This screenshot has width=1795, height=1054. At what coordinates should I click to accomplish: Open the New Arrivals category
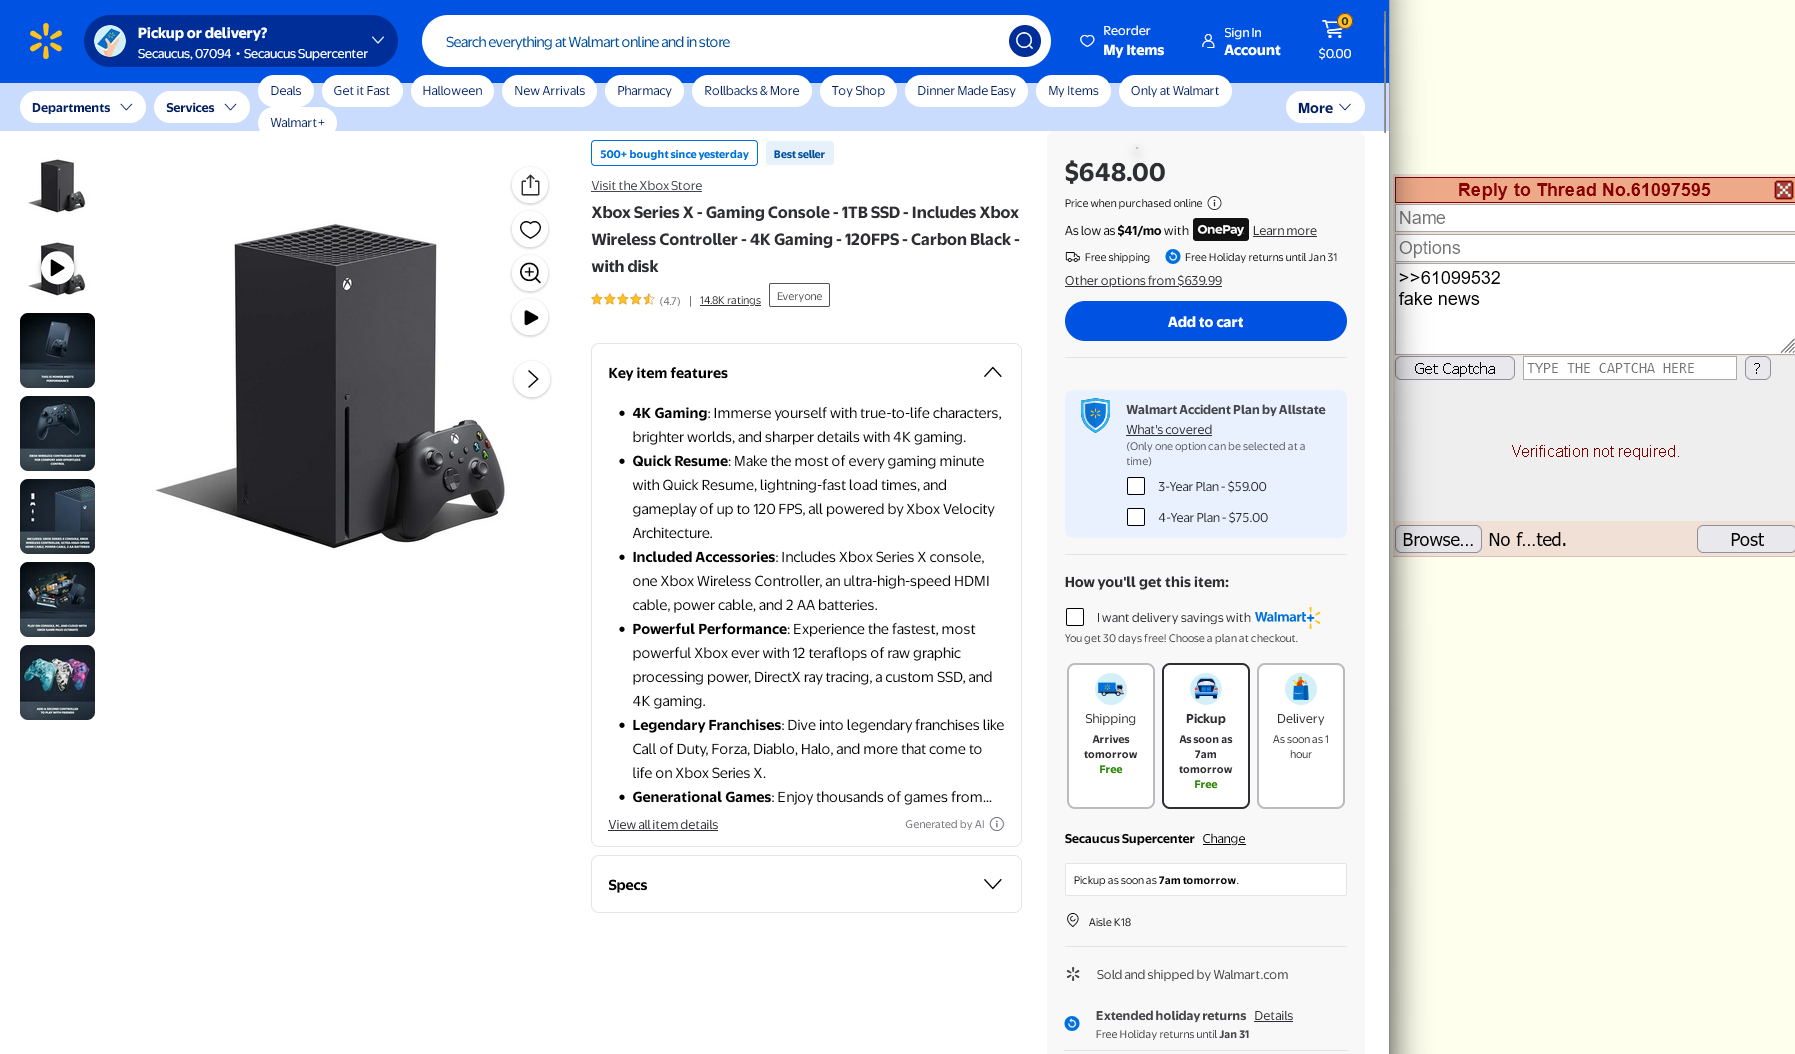(550, 91)
